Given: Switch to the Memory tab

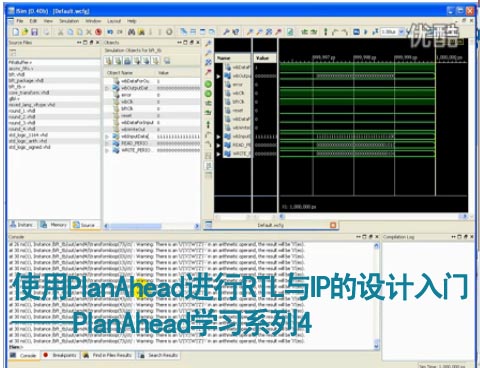Looking at the screenshot, I should (x=54, y=225).
